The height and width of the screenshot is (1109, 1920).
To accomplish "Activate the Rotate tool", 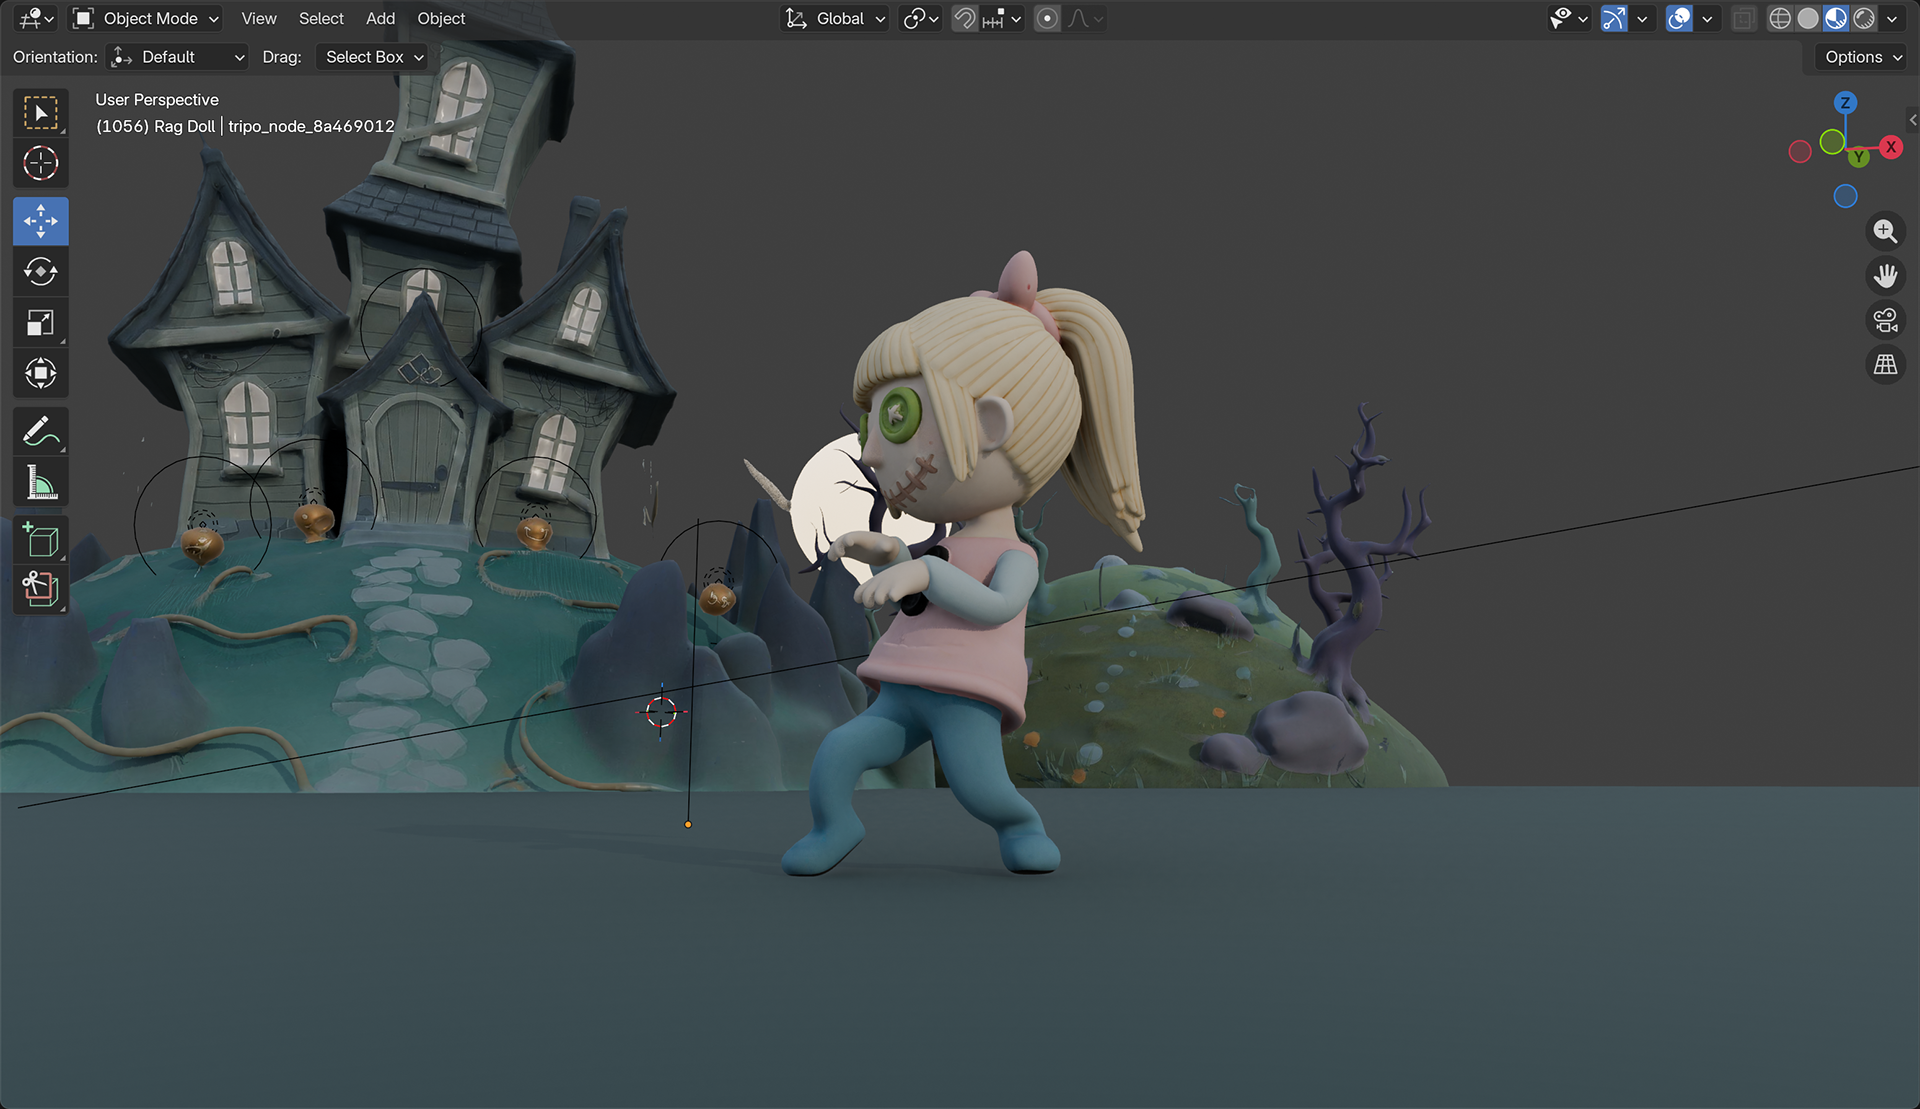I will pos(40,272).
